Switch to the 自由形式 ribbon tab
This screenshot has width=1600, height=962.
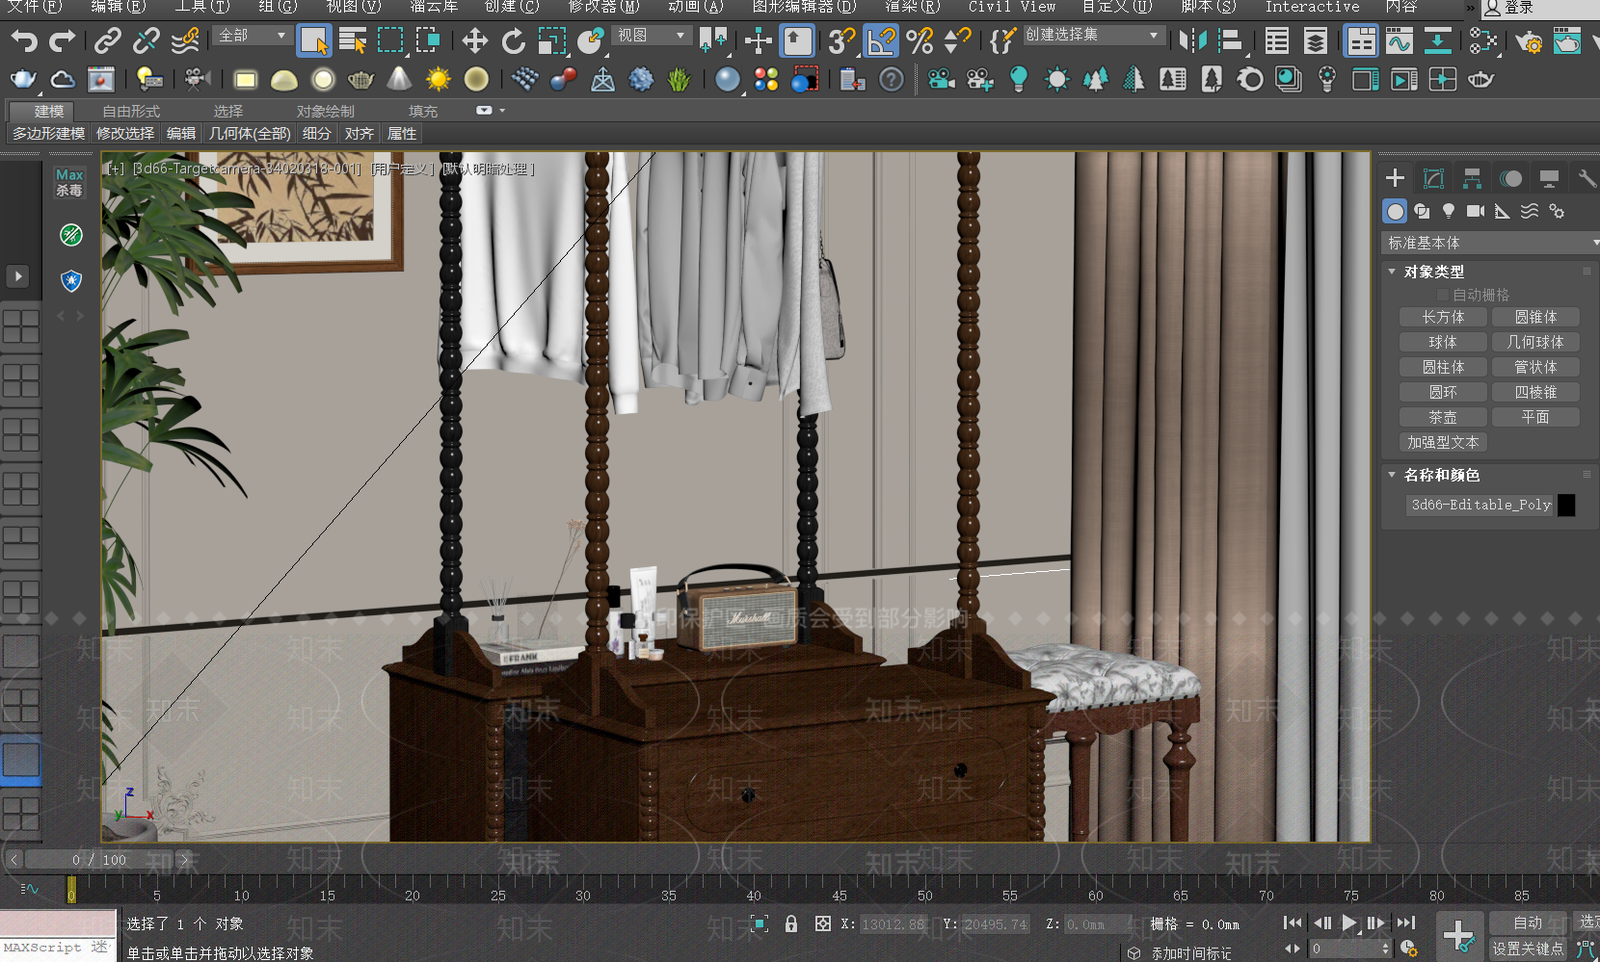131,111
